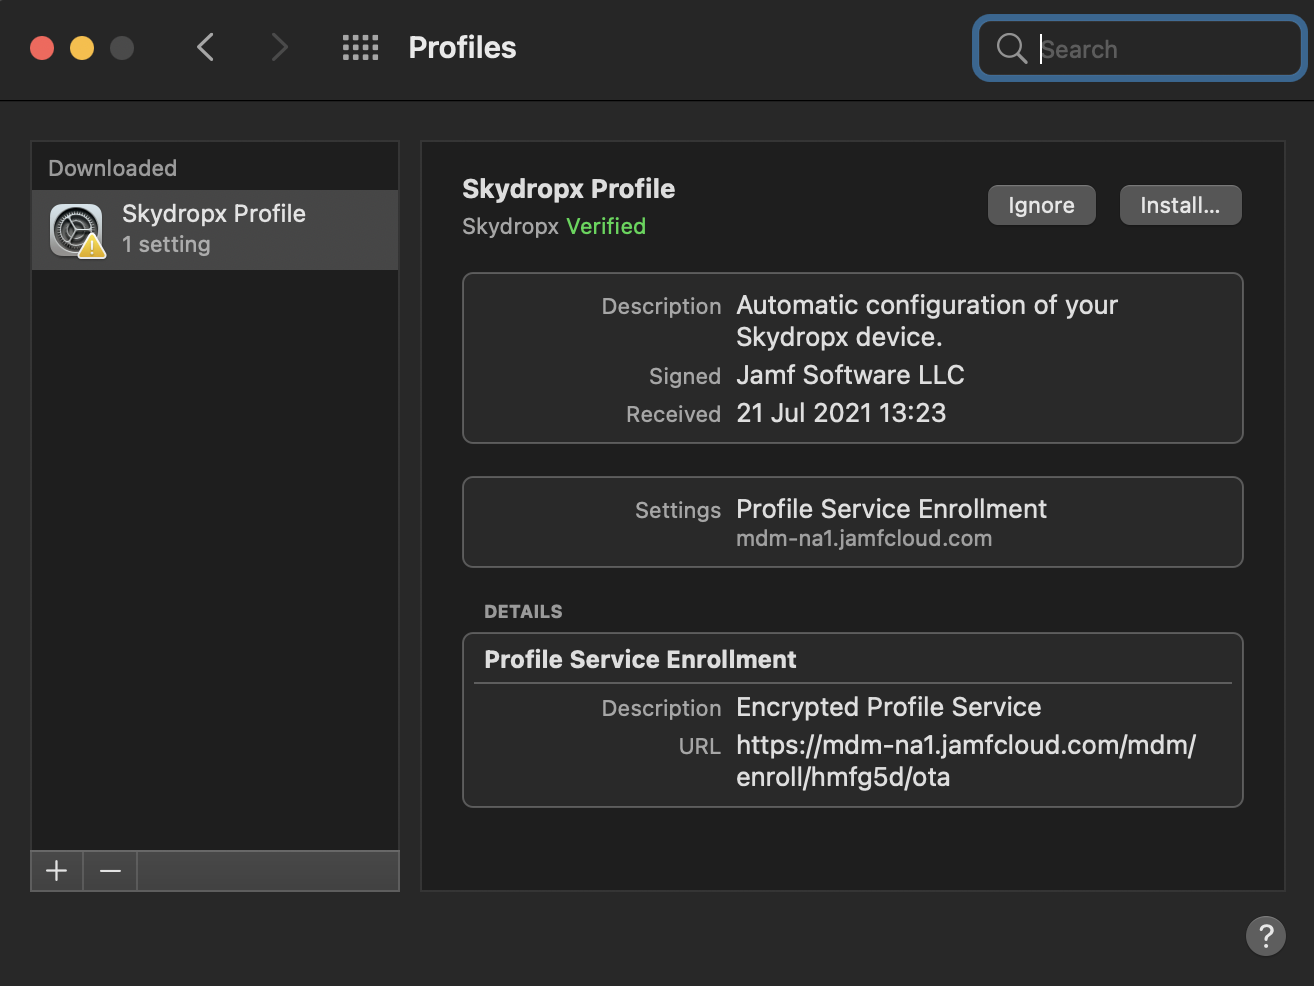Viewport: 1314px width, 986px height.
Task: Click the green Verified status text
Action: (x=606, y=226)
